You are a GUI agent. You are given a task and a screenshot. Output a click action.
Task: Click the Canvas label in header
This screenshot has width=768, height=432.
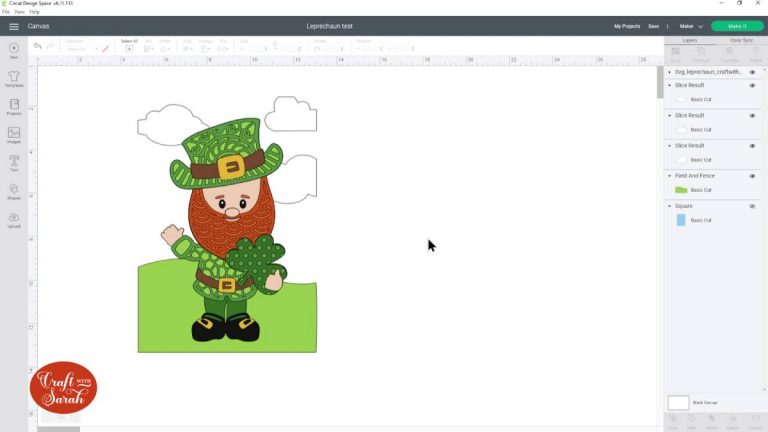coord(38,26)
